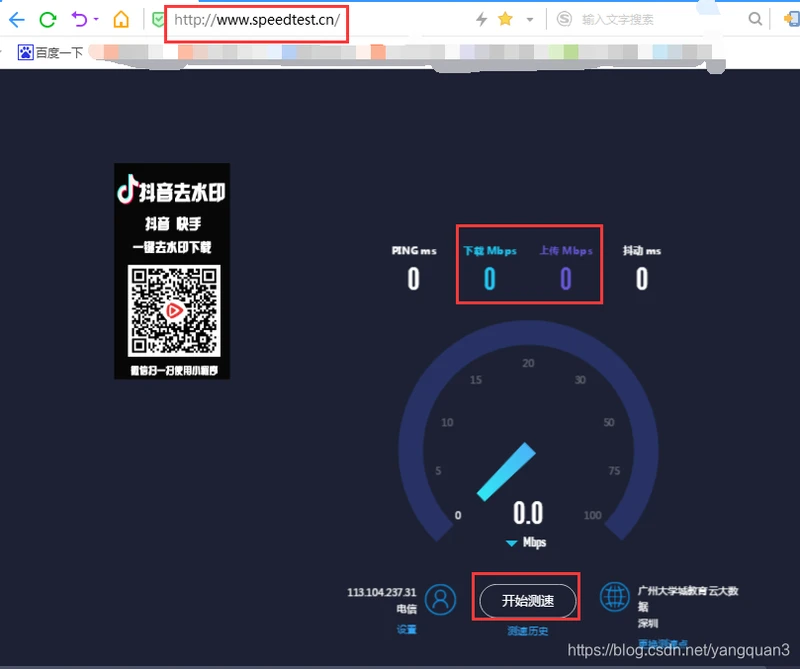Click the purple undo close-tab icon
Viewport: 800px width, 669px height.
click(79, 19)
